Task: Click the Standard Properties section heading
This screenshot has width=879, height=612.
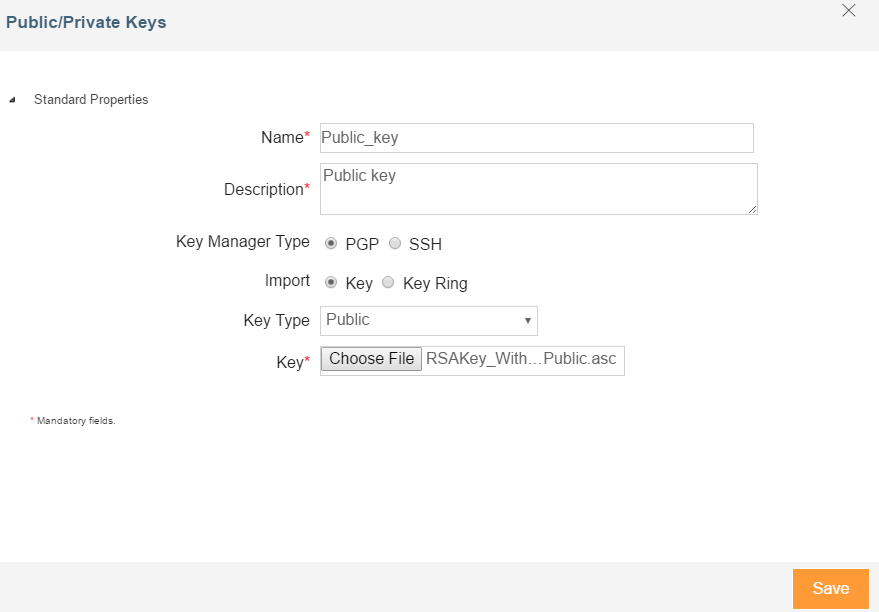Action: click(91, 100)
